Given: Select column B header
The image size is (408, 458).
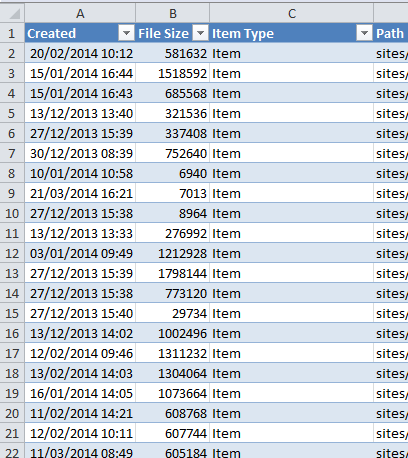Looking at the screenshot, I should click(x=172, y=13).
